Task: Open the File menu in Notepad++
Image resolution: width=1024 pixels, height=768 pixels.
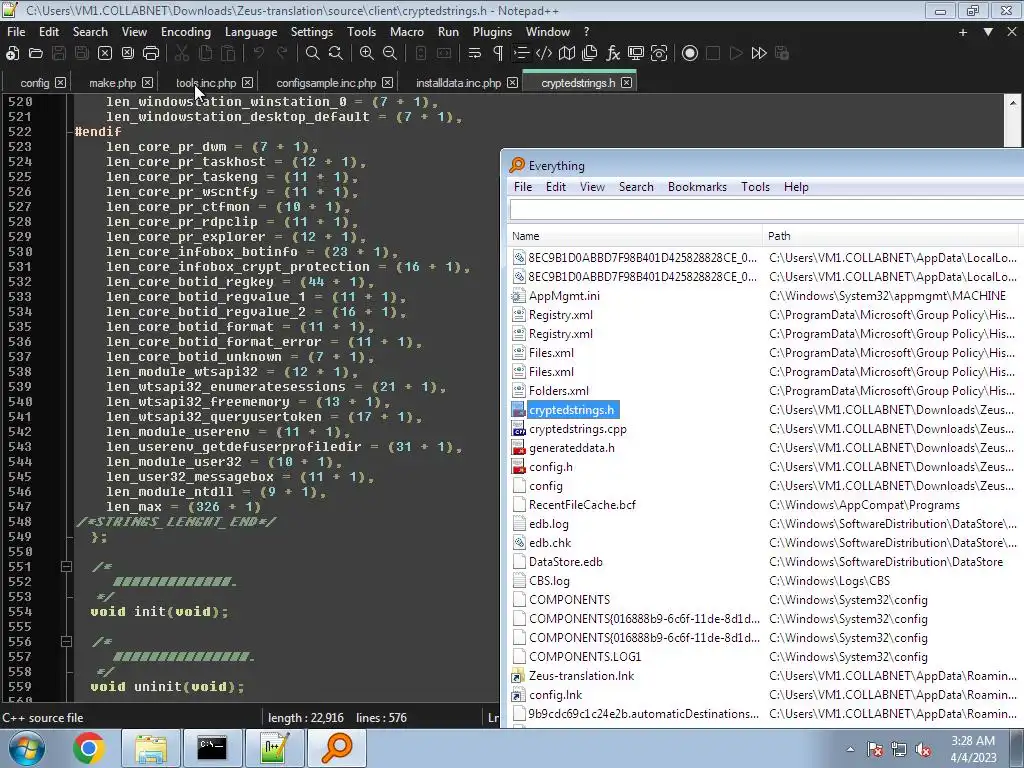Action: [16, 31]
